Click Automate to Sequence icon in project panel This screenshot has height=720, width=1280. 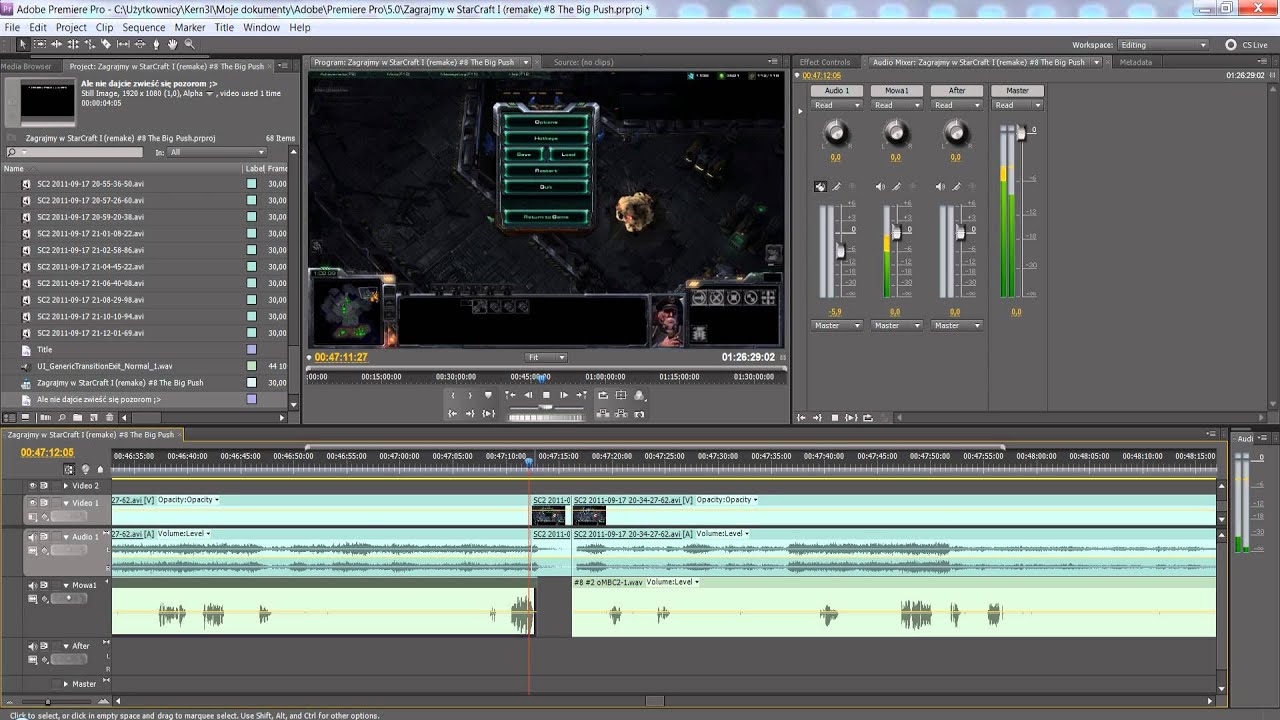[x=45, y=417]
